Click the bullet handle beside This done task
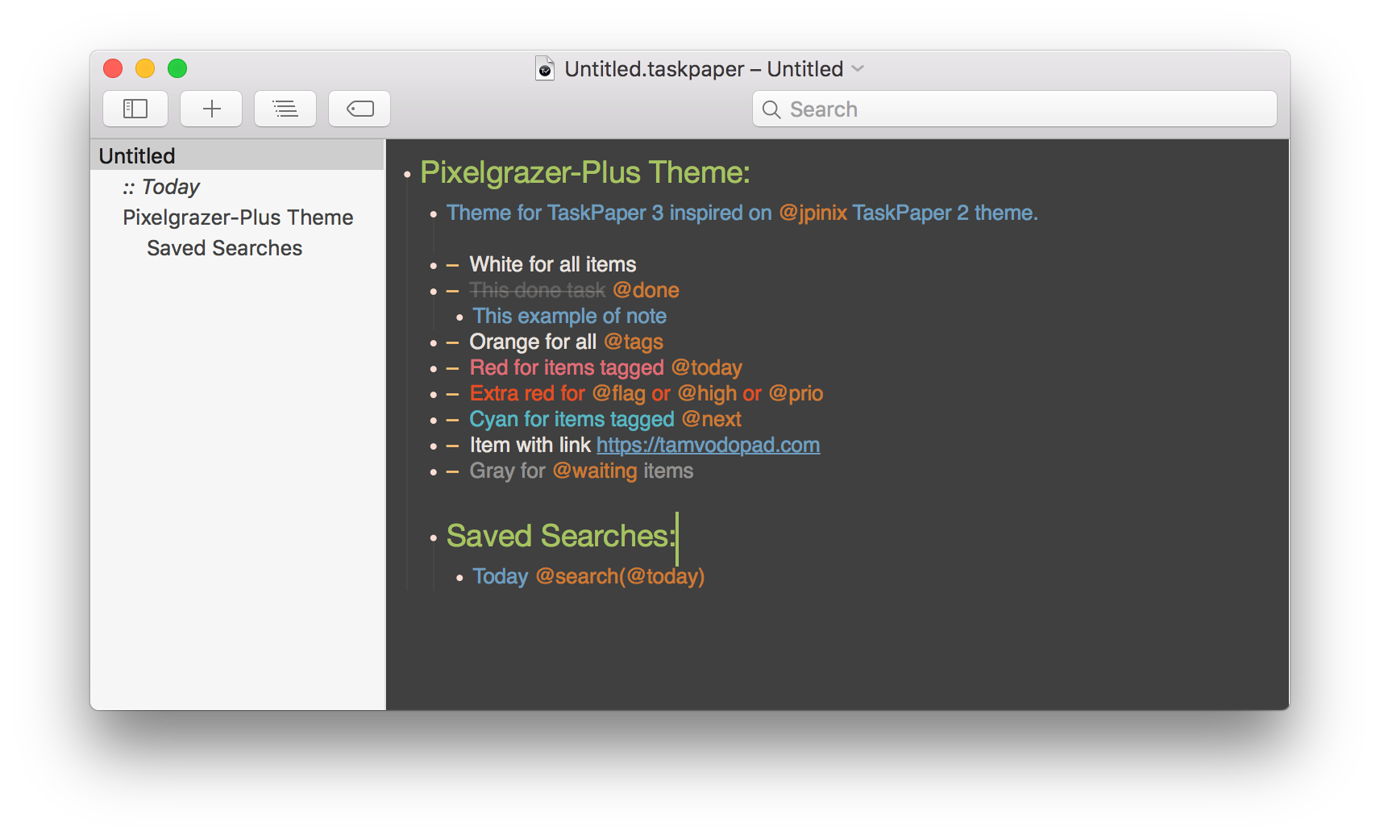 [434, 292]
